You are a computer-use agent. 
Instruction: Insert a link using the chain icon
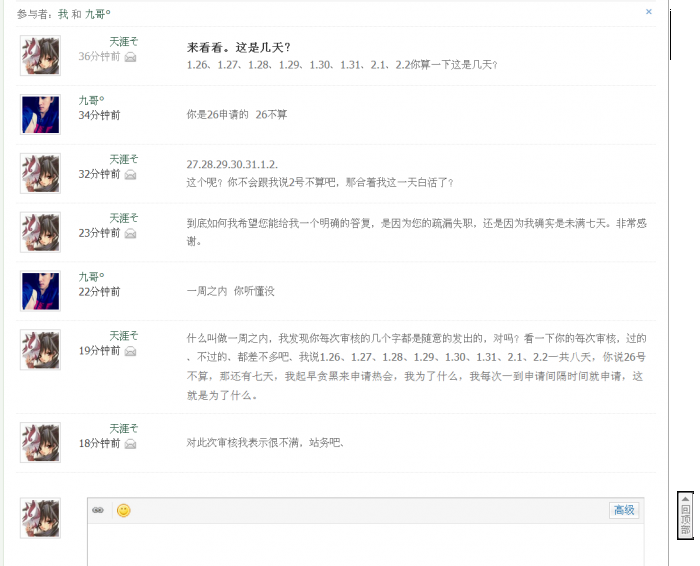click(98, 510)
